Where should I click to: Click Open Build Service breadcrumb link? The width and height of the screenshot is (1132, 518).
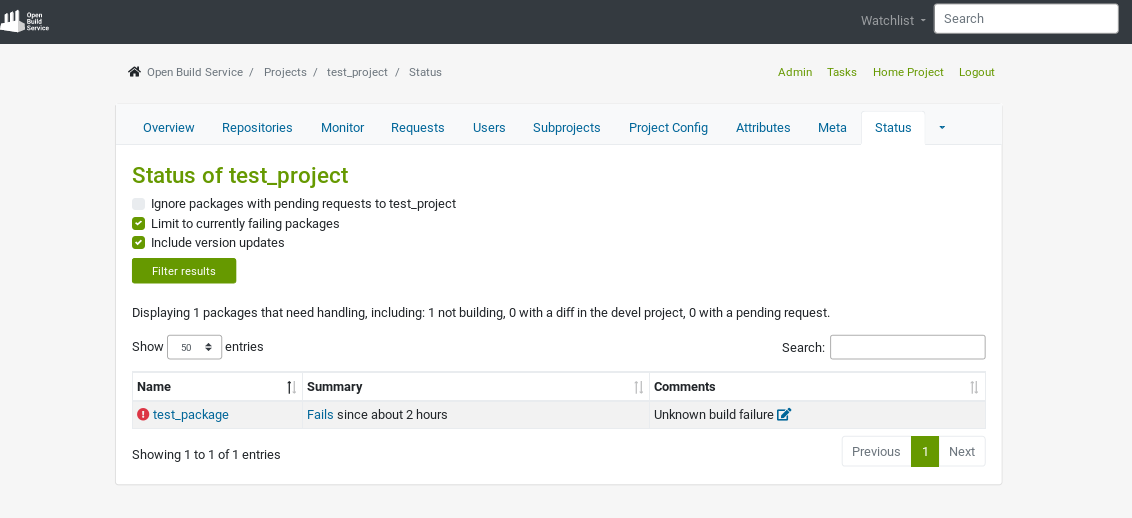[195, 72]
